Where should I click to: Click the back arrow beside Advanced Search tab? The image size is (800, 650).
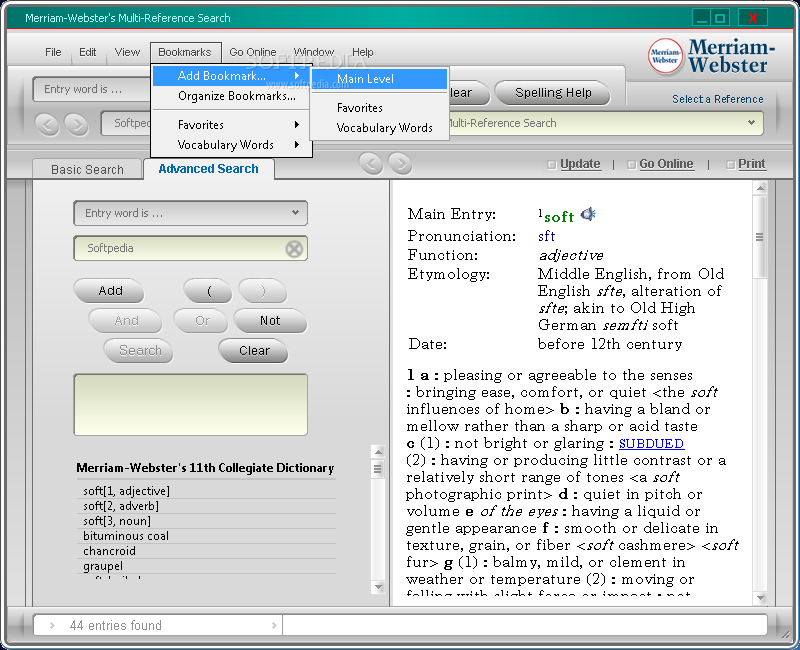[x=371, y=163]
